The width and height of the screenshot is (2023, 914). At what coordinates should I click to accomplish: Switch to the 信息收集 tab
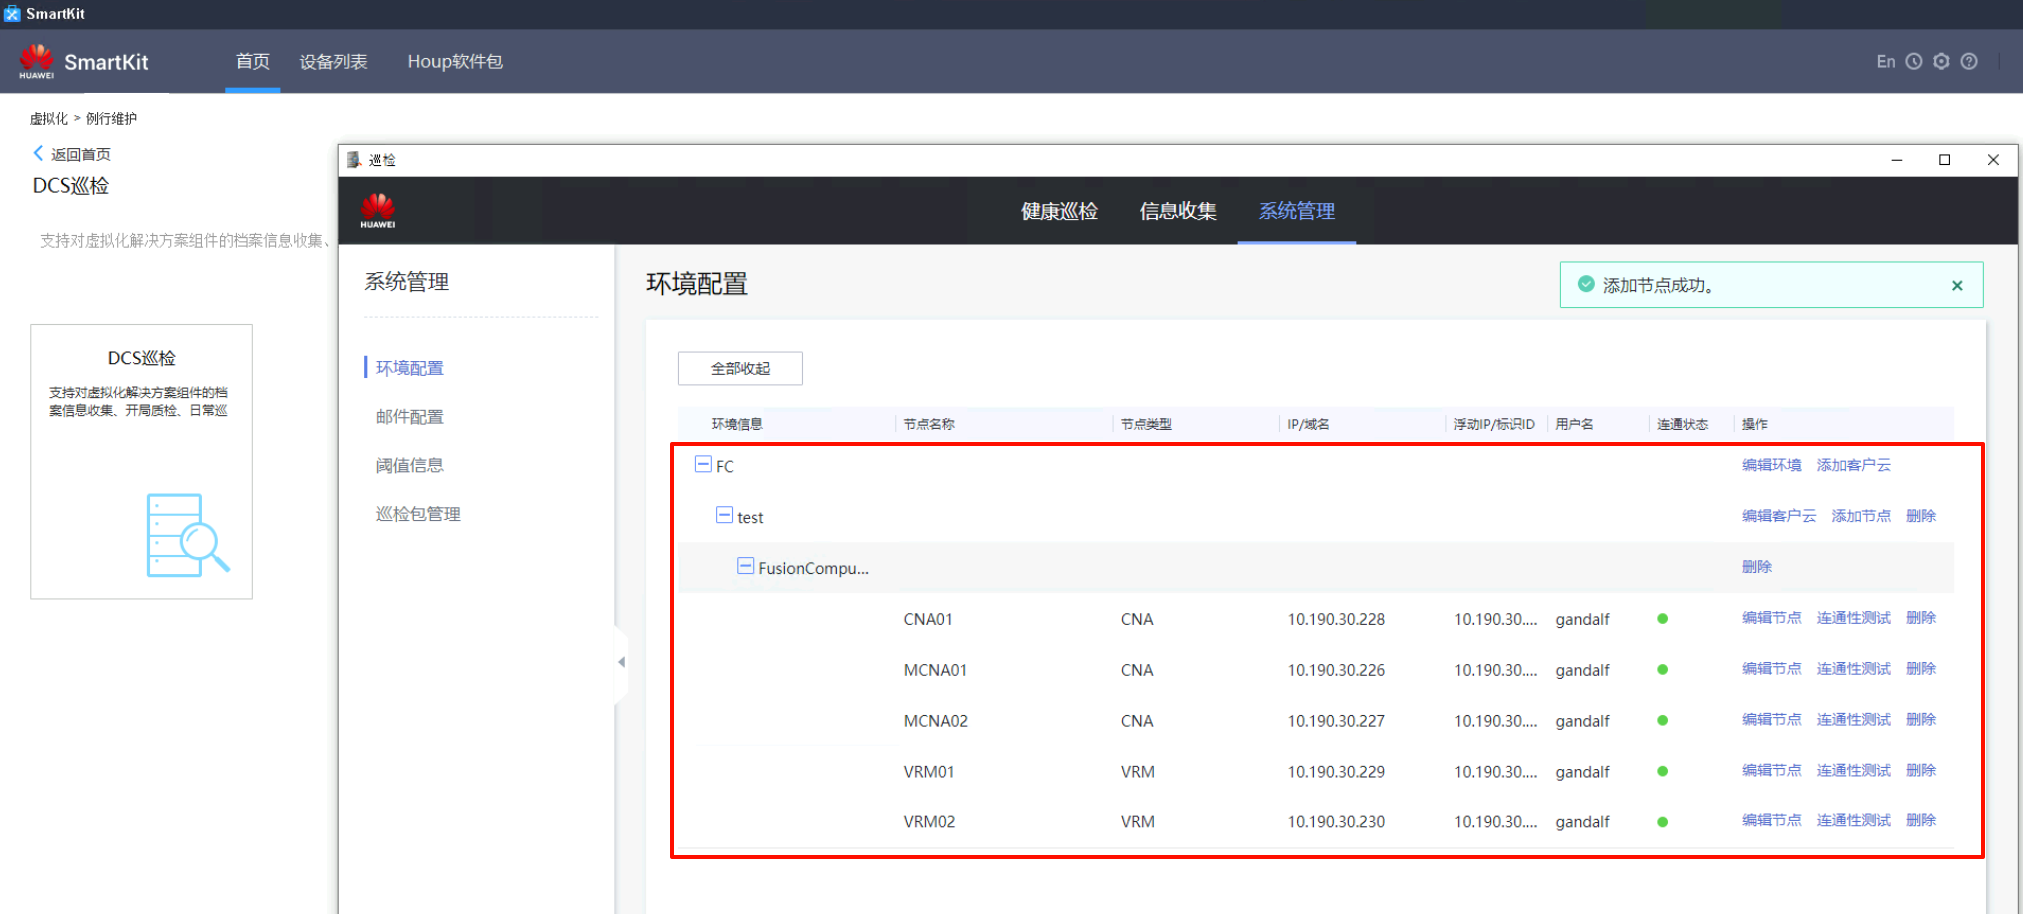1178,211
